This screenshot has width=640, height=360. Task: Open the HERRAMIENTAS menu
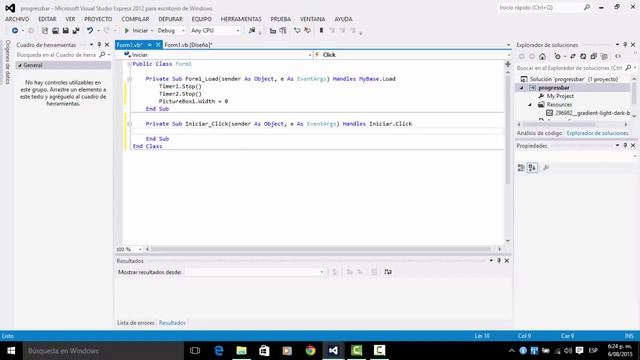click(241, 19)
